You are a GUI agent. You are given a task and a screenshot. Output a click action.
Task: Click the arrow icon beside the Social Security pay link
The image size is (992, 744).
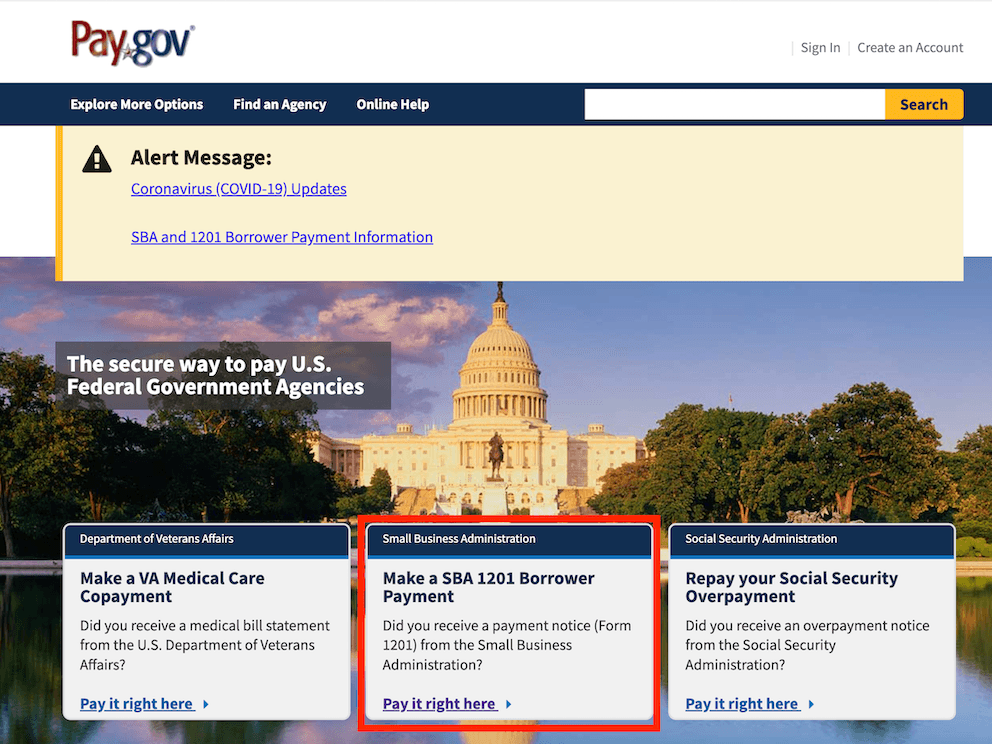click(811, 704)
